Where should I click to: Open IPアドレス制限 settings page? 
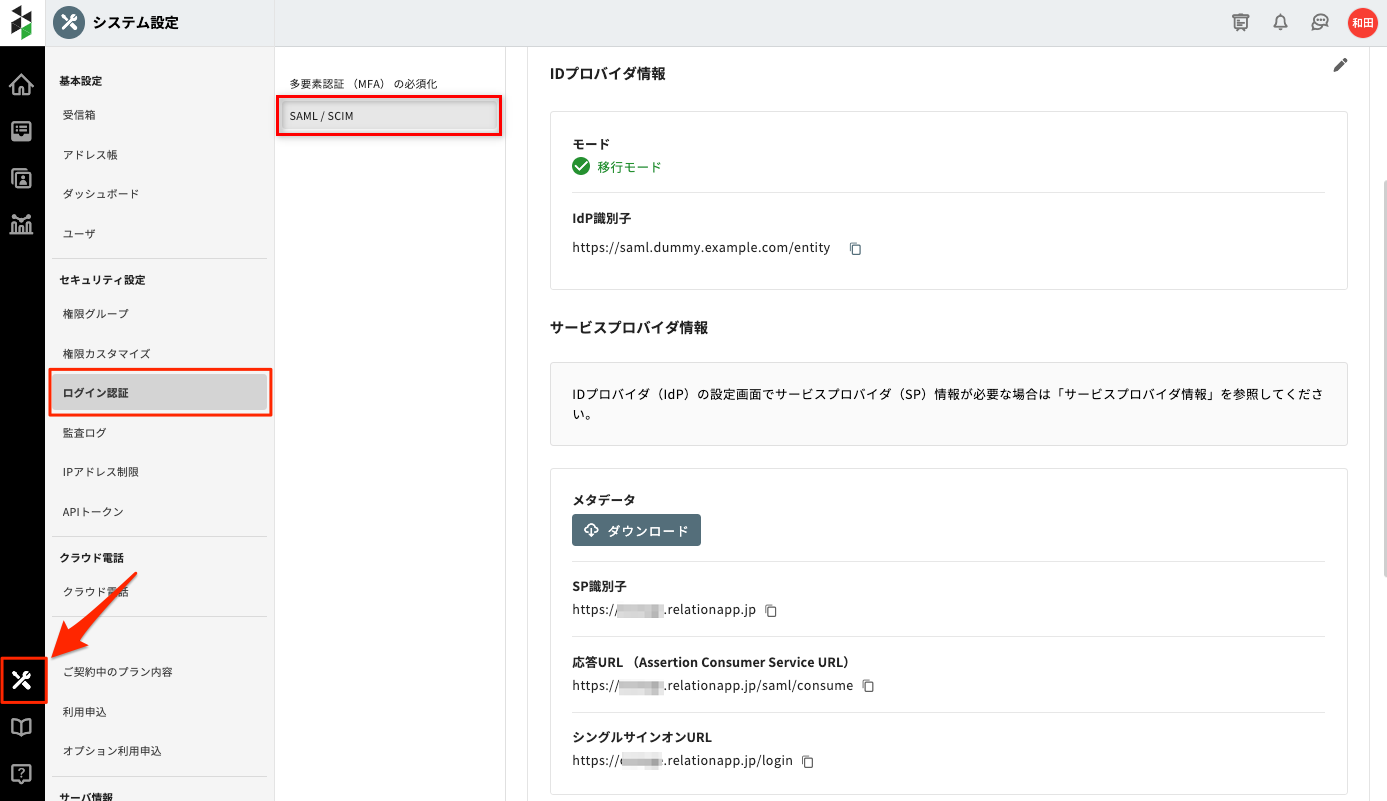(100, 472)
